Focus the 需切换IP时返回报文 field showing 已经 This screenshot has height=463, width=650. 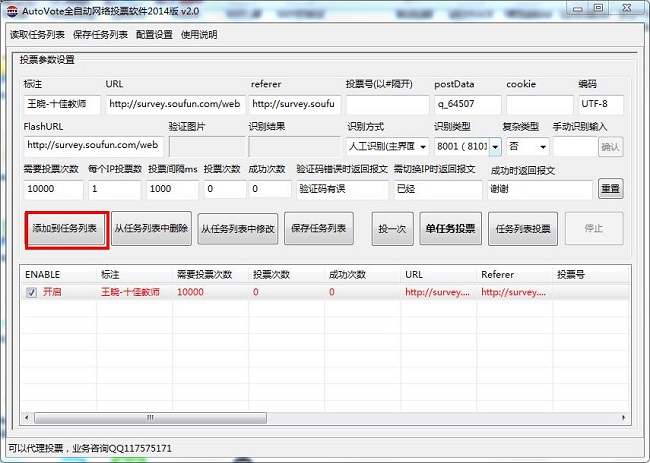[438, 189]
